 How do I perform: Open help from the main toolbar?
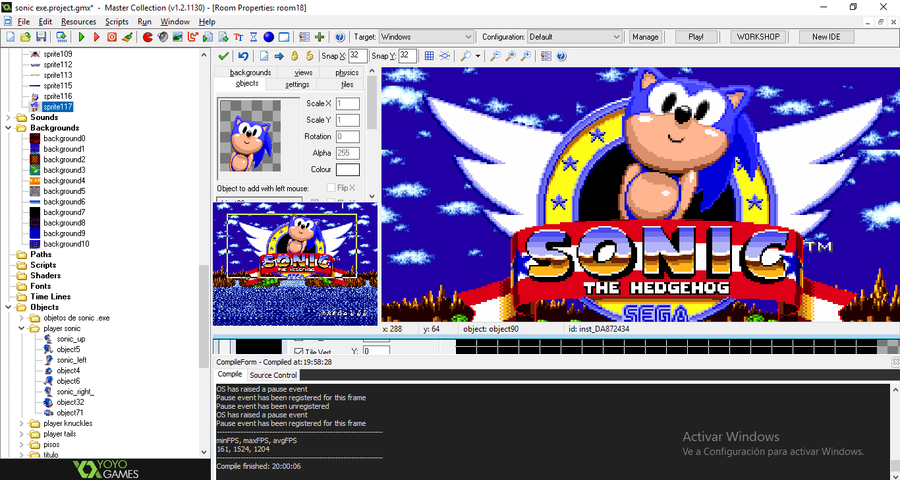[x=340, y=37]
